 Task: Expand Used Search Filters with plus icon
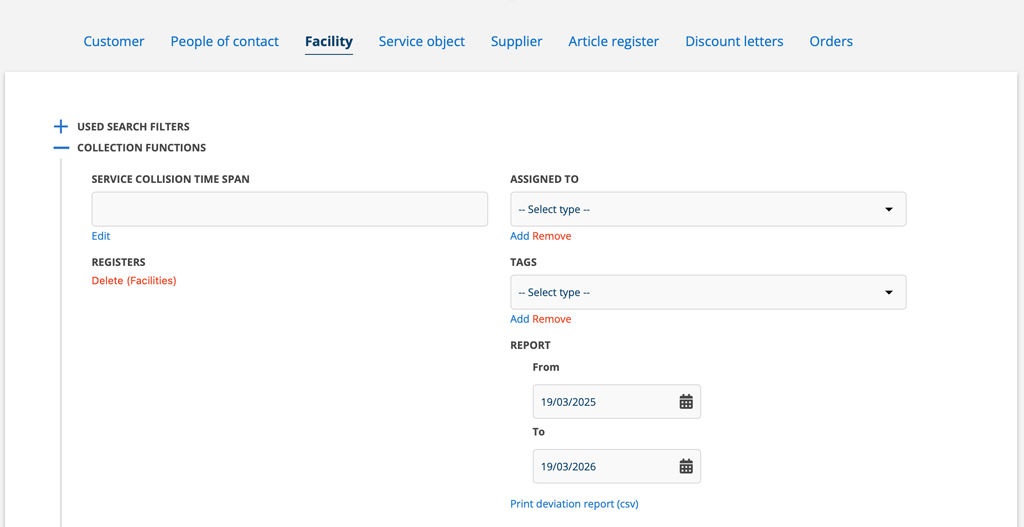pyautogui.click(x=61, y=127)
